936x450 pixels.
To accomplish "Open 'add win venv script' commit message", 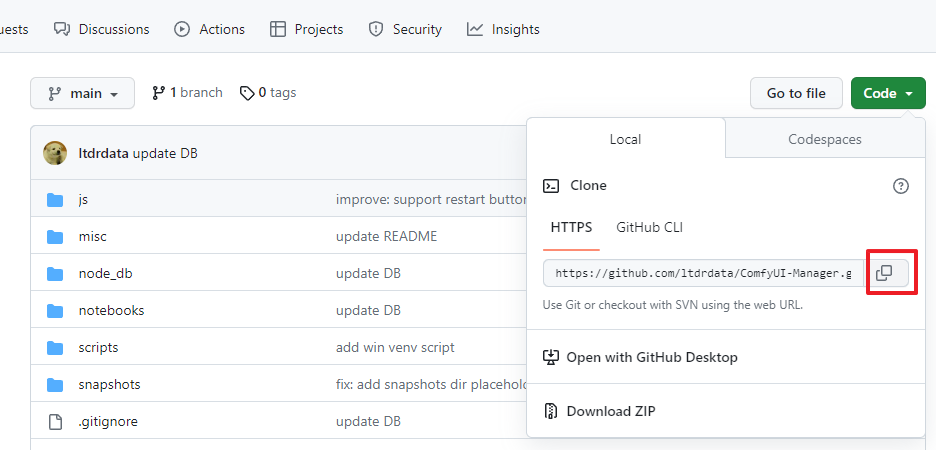I will pos(395,348).
